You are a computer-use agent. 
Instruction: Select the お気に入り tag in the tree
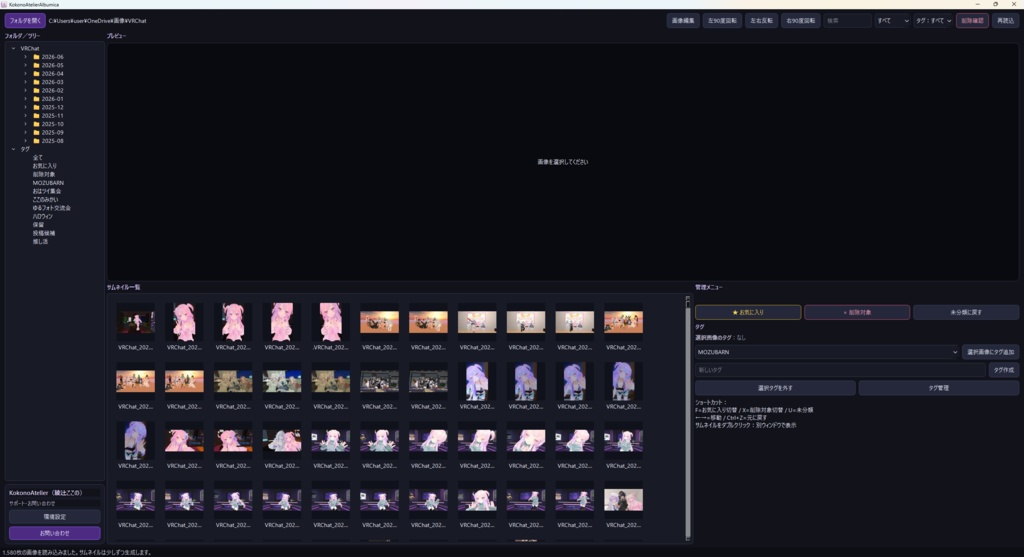(x=44, y=166)
